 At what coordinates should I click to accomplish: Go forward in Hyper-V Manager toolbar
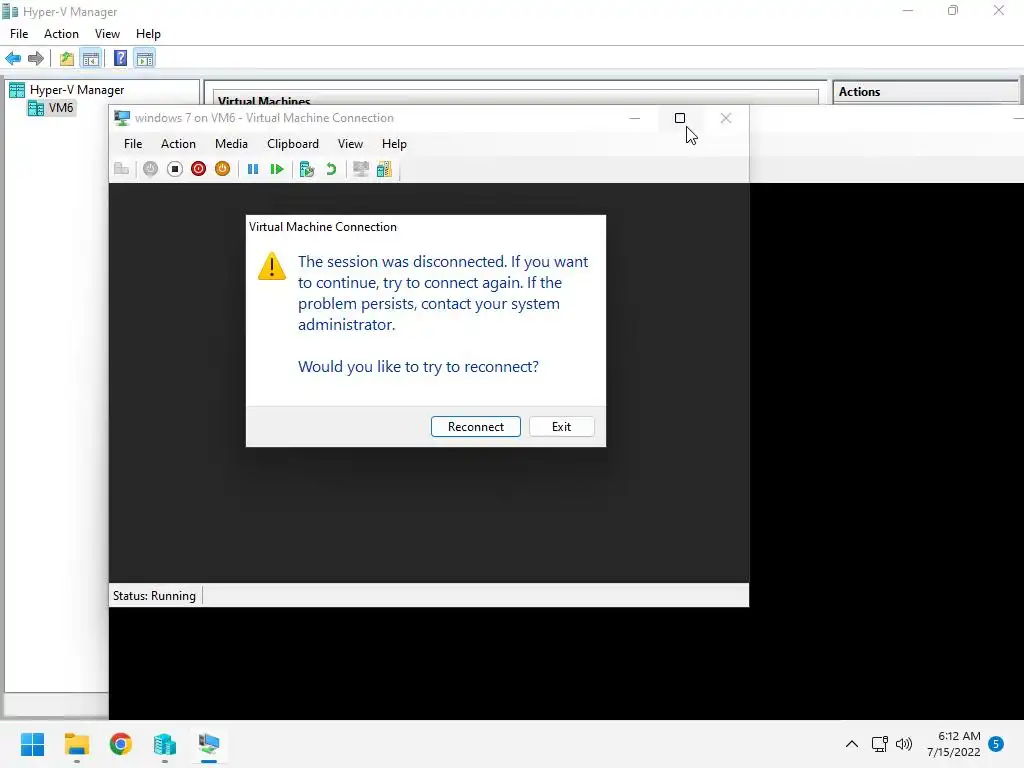tap(36, 59)
